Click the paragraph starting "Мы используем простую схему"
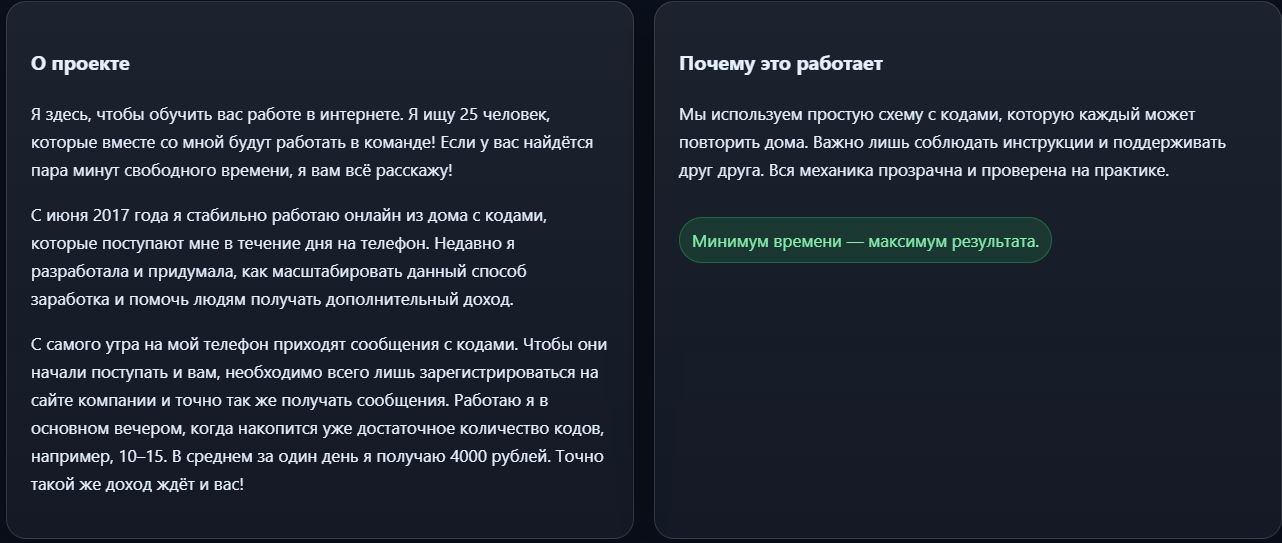Image resolution: width=1282 pixels, height=543 pixels. tap(951, 142)
